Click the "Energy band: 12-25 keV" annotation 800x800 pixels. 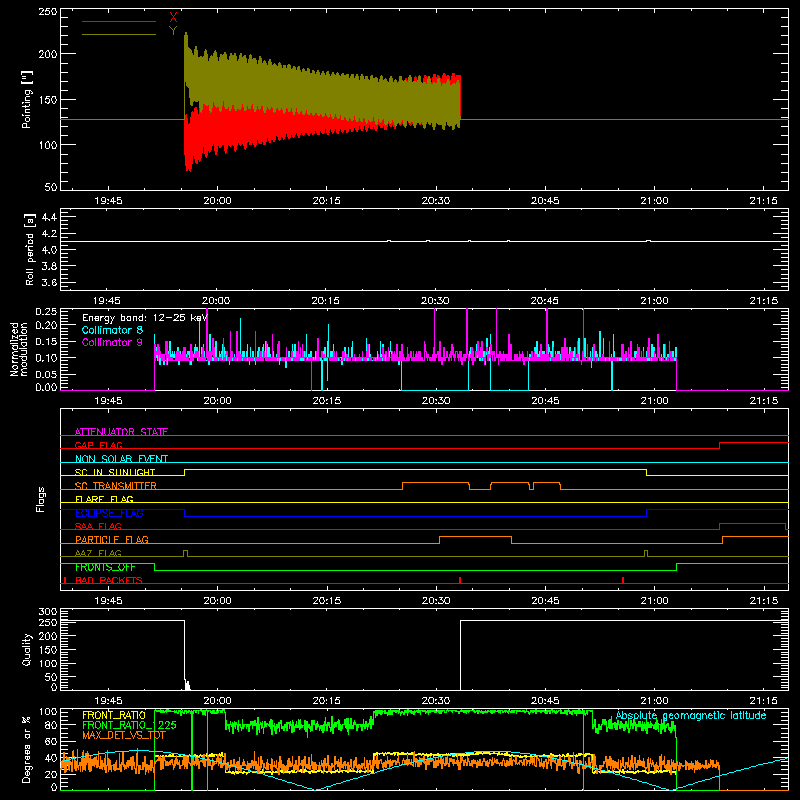145,318
